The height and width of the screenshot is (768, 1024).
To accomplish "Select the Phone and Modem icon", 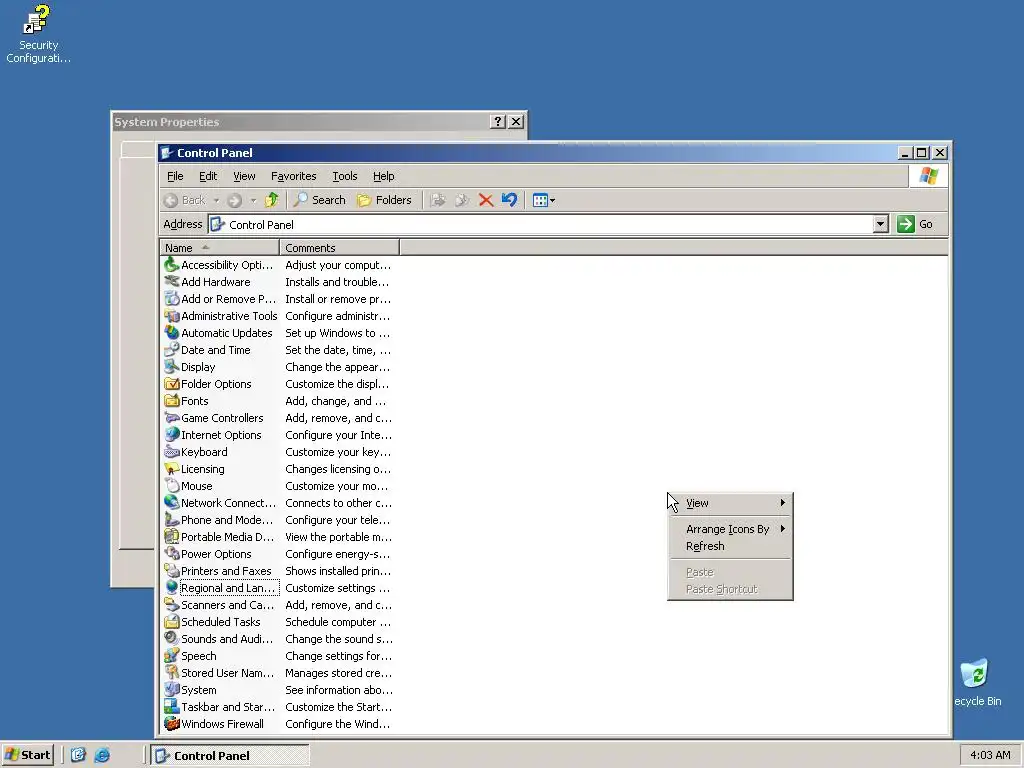I will (x=172, y=519).
